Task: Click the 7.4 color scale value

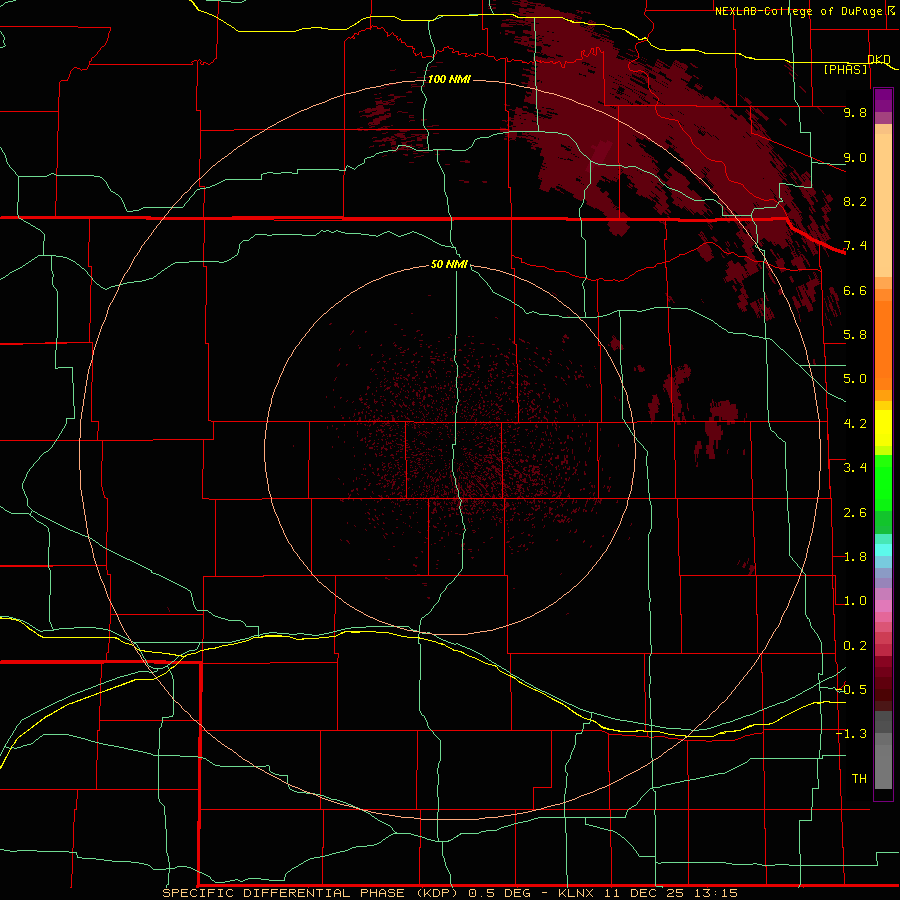Action: tap(855, 246)
